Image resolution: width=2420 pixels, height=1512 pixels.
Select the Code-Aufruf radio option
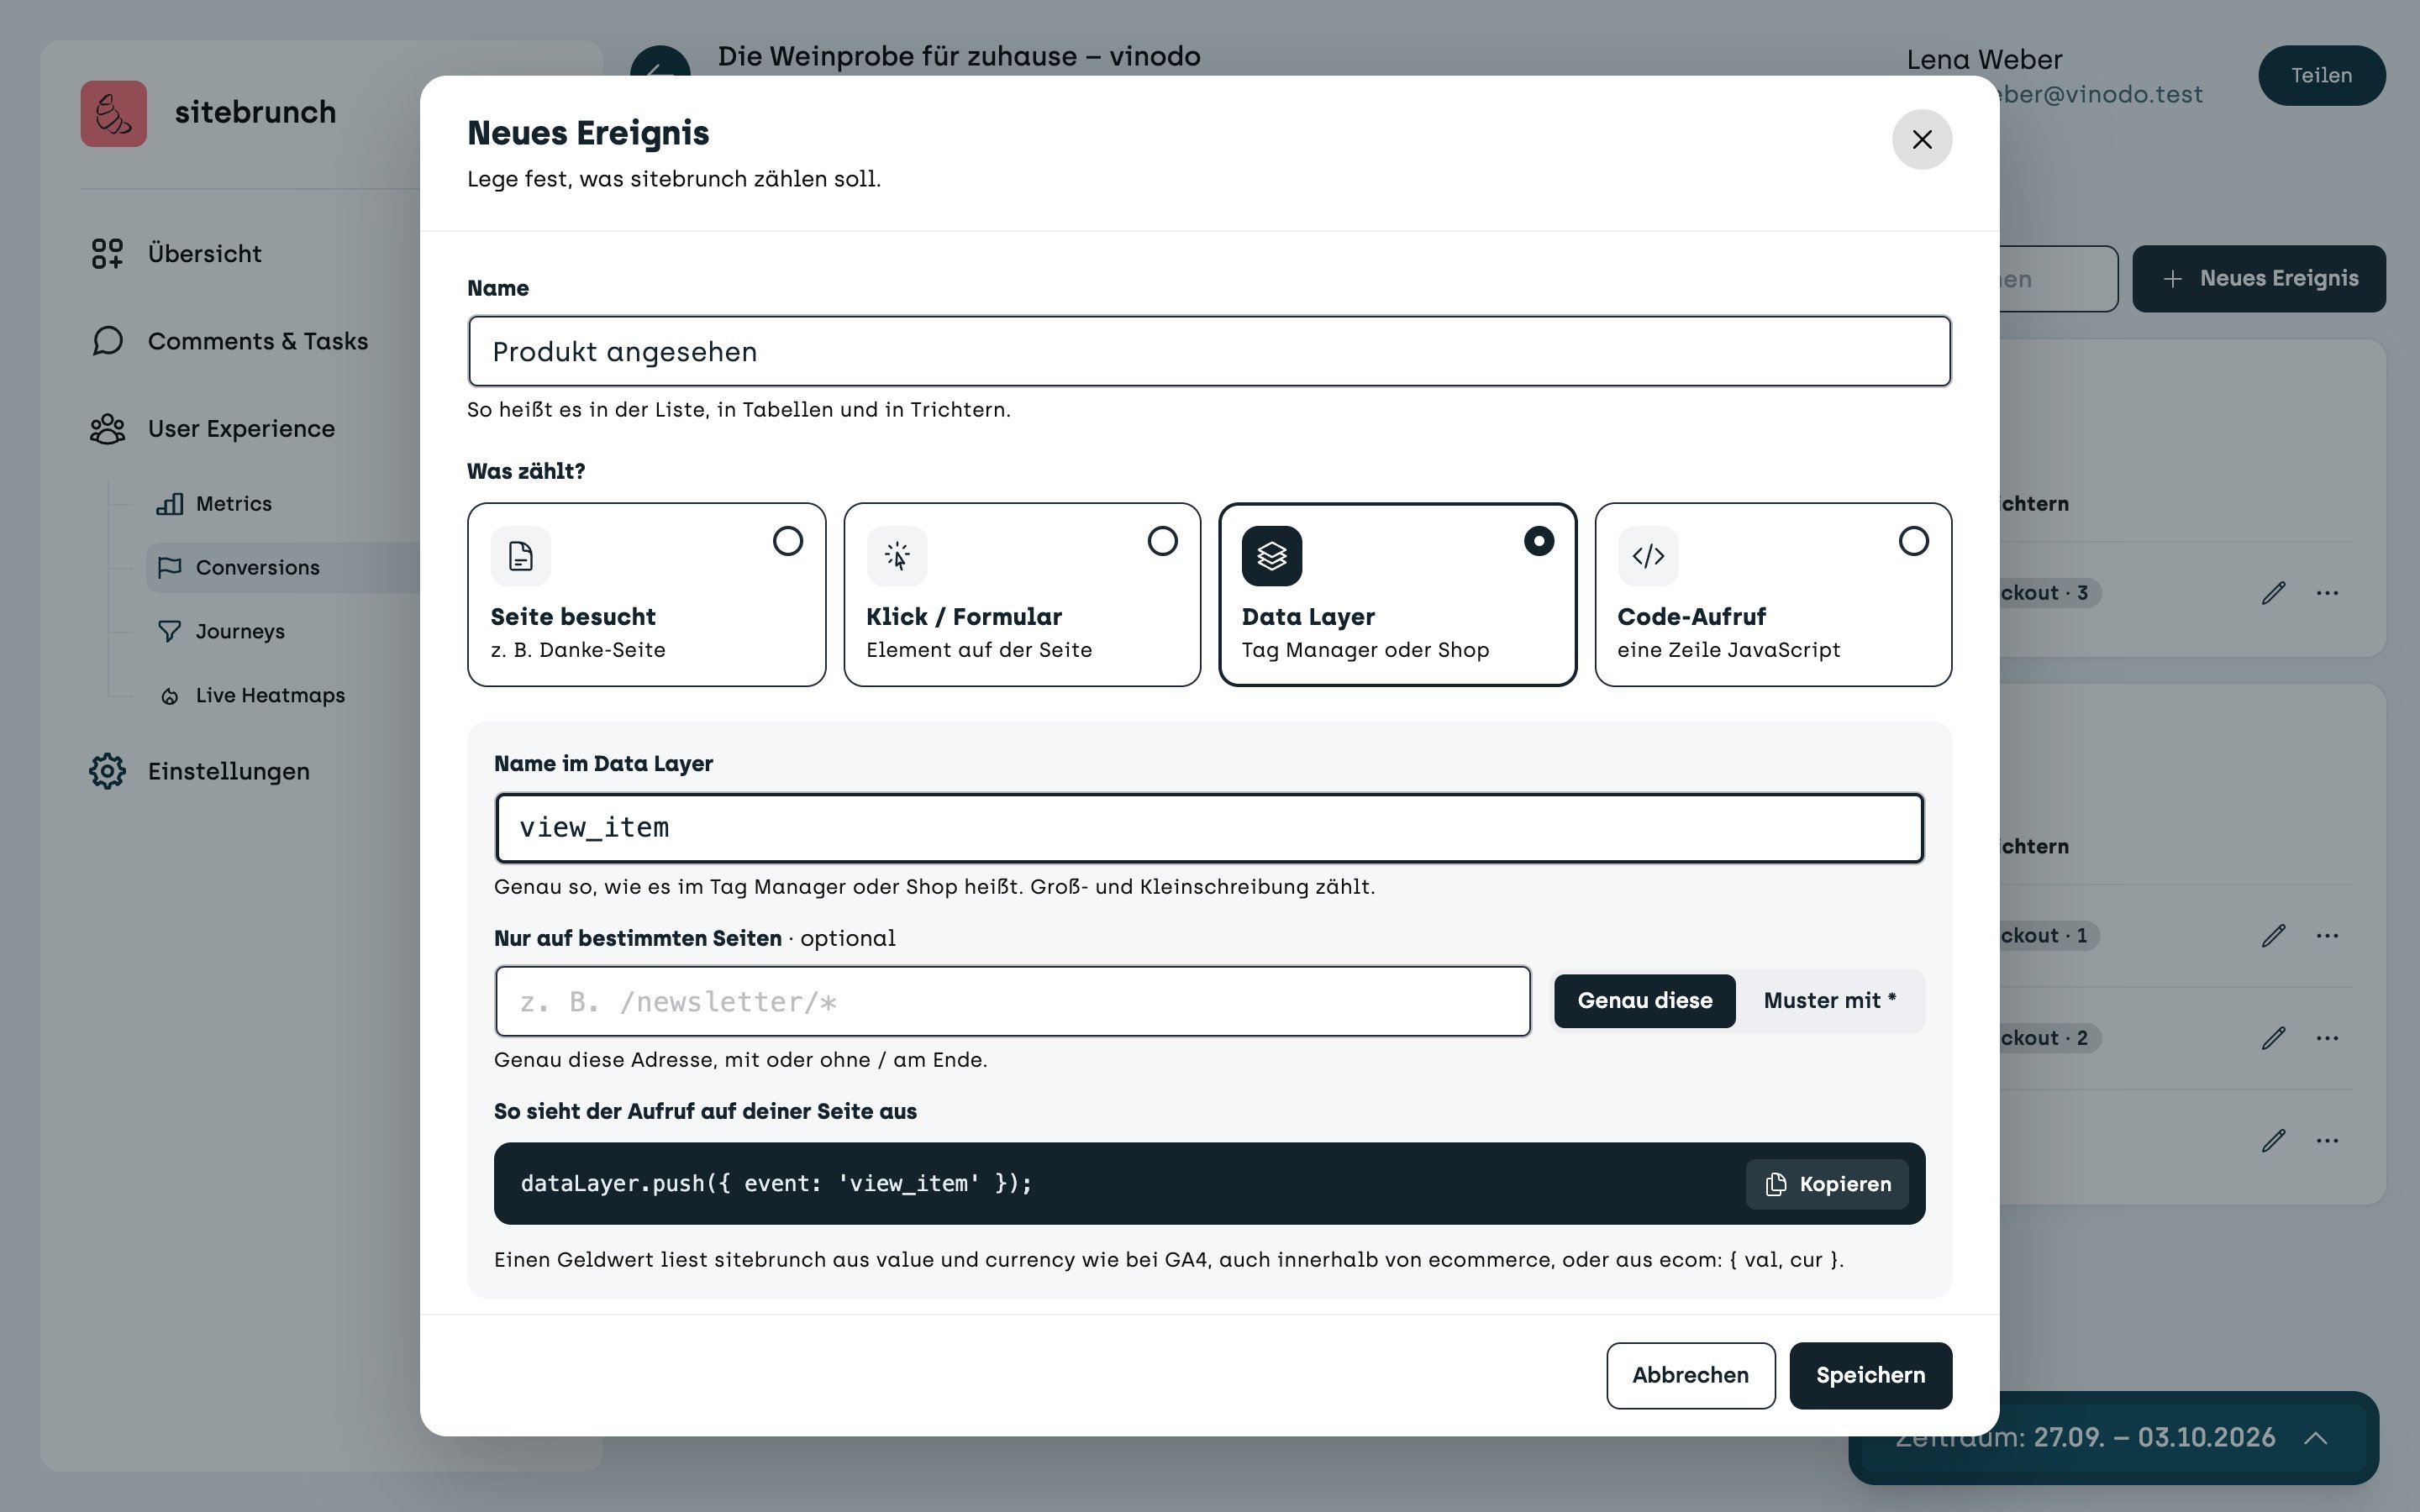coord(1913,541)
